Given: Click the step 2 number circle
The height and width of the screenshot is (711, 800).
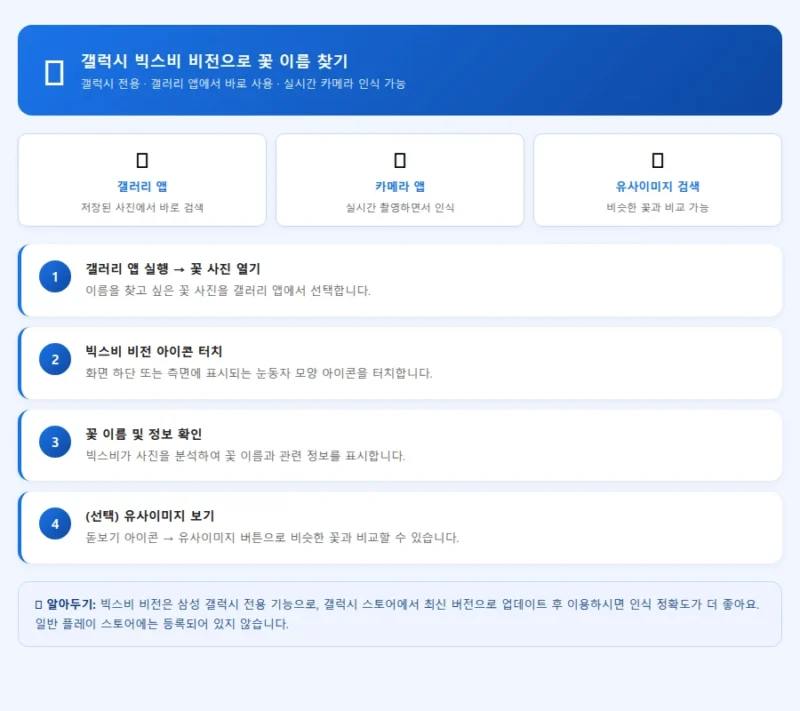Looking at the screenshot, I should (x=55, y=359).
